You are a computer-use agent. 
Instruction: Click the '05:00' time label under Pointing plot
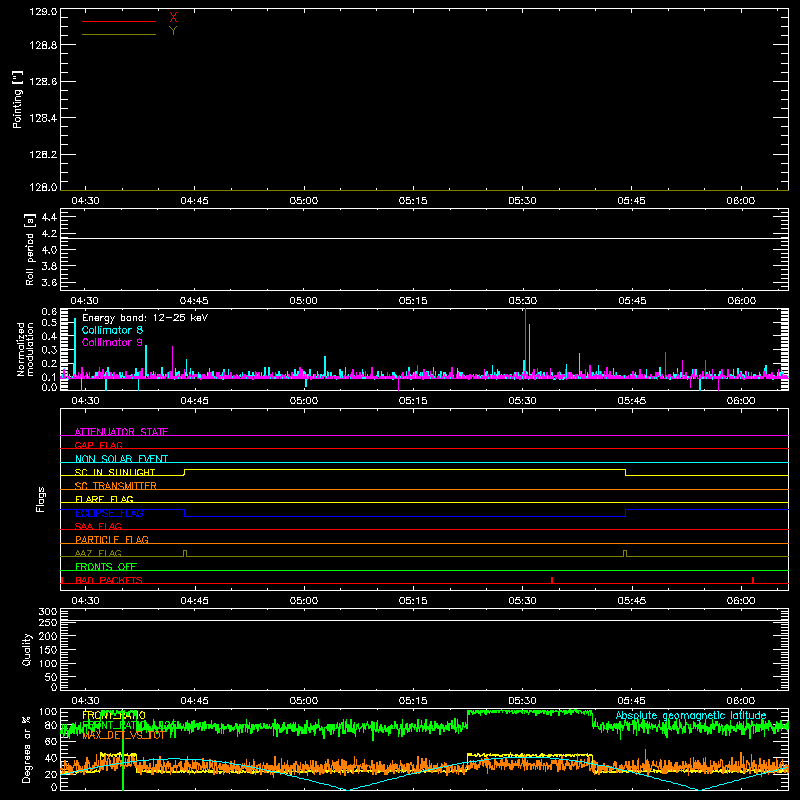304,201
